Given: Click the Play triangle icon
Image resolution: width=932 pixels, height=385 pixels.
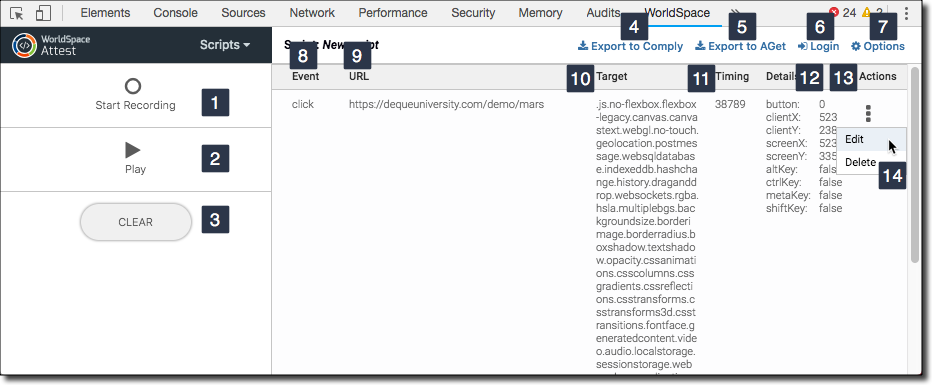Looking at the screenshot, I should (133, 150).
